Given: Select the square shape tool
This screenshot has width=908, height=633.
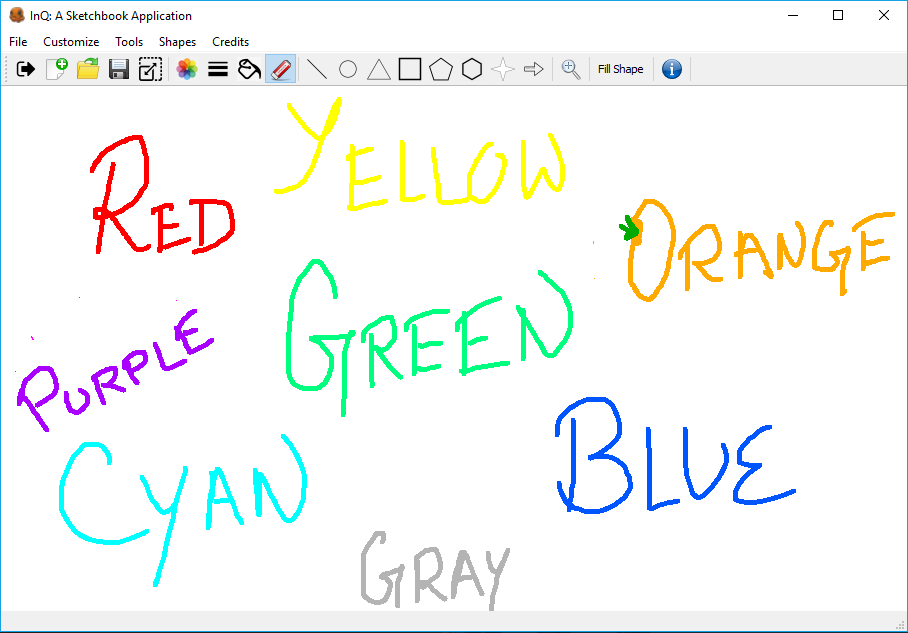Looking at the screenshot, I should [410, 69].
